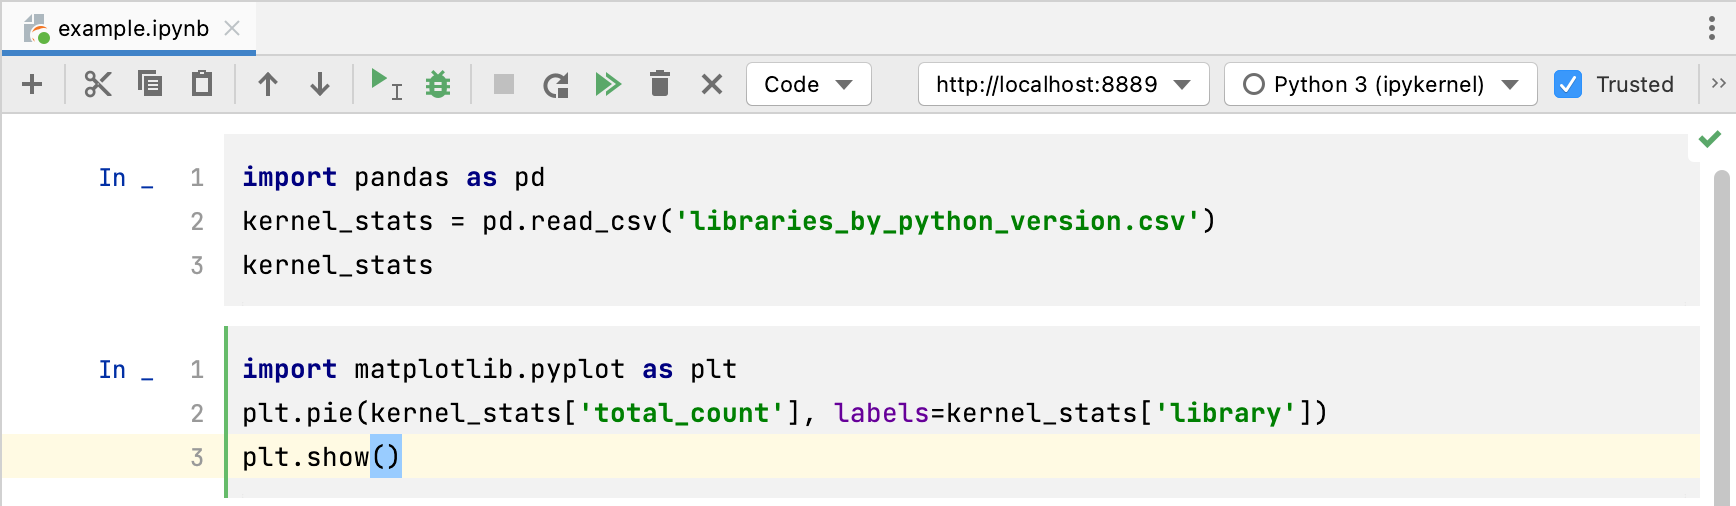Run cell and select below
The height and width of the screenshot is (506, 1736).
point(385,84)
